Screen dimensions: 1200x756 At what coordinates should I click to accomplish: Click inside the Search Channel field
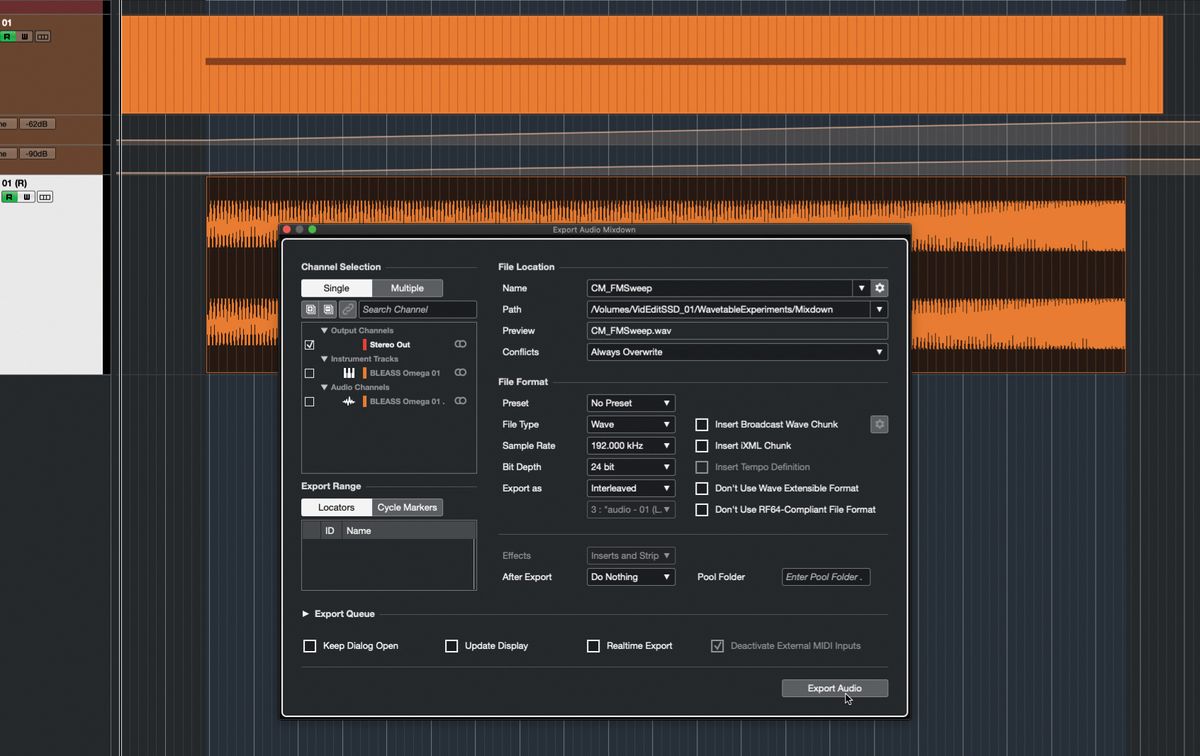418,309
